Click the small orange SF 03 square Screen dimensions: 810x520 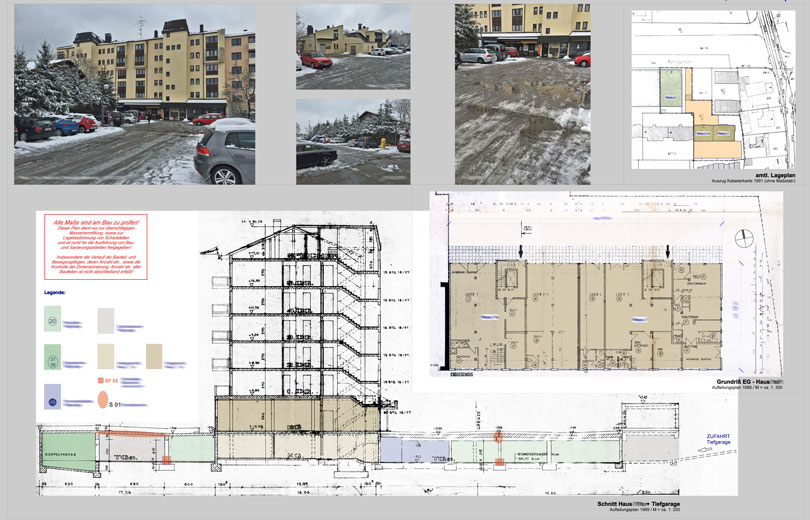[100, 381]
